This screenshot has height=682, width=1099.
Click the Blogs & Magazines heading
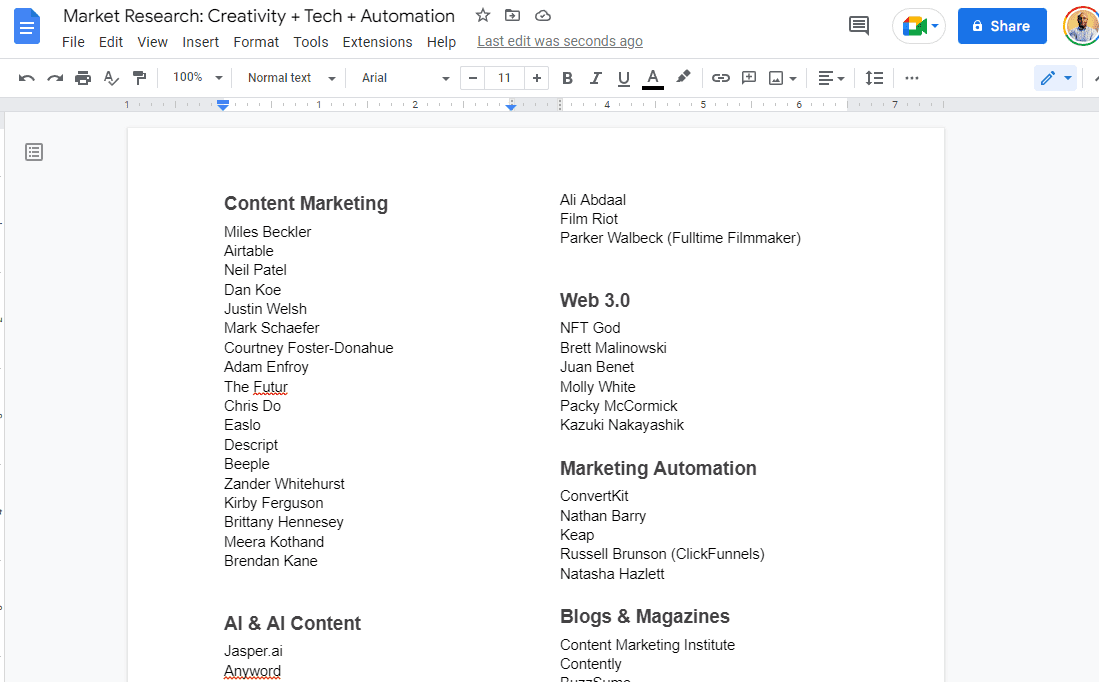point(645,616)
